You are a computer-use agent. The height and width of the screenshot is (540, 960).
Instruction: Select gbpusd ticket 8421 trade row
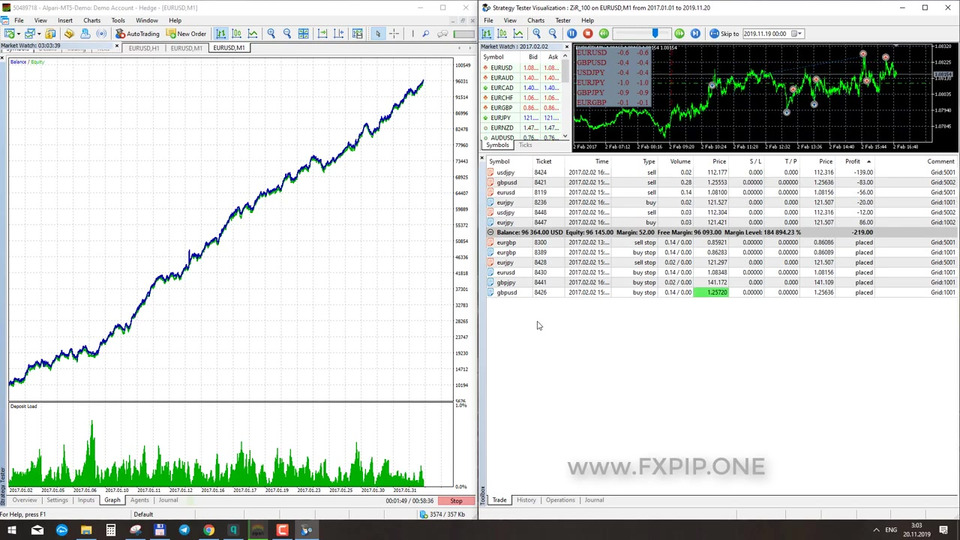tap(721, 182)
